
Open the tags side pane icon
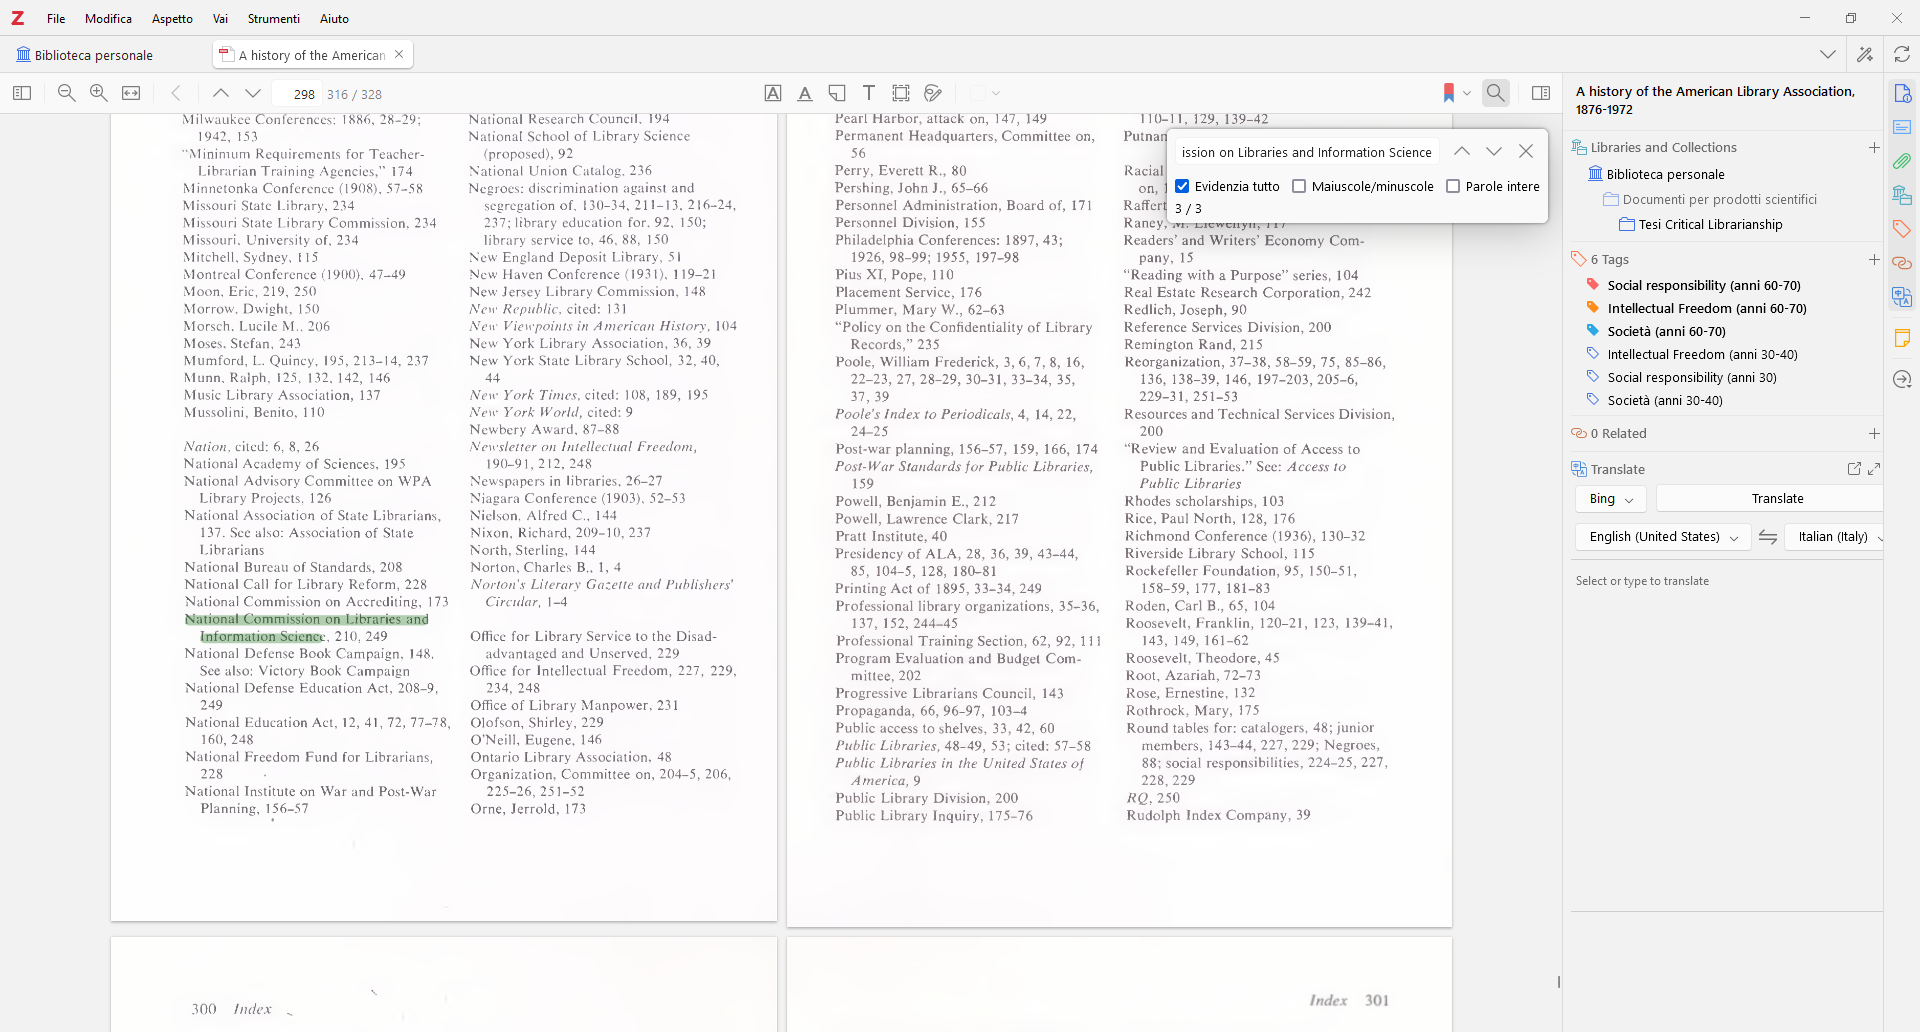click(x=1902, y=229)
